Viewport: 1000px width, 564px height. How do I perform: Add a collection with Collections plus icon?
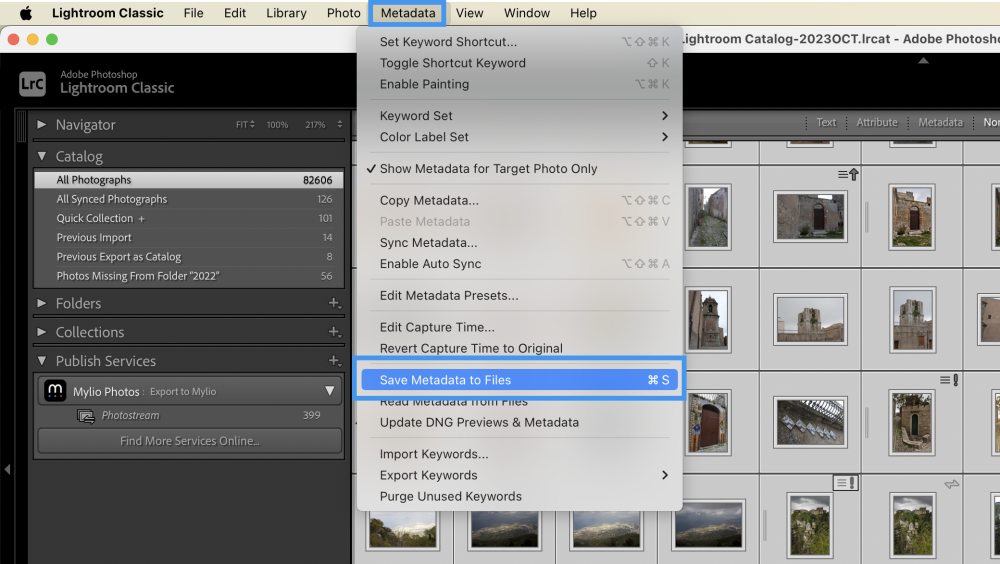pos(334,332)
